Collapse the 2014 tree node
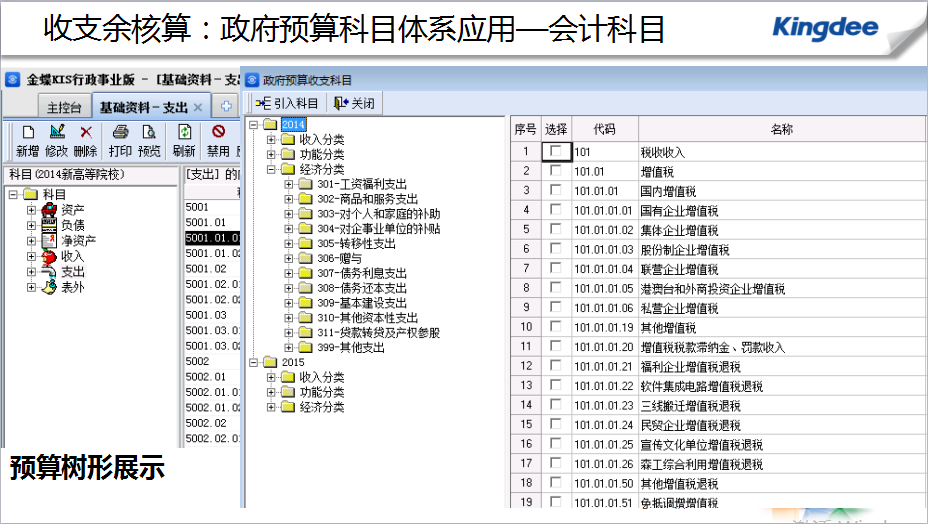Viewport: 928px width, 524px height. pyautogui.click(x=253, y=124)
